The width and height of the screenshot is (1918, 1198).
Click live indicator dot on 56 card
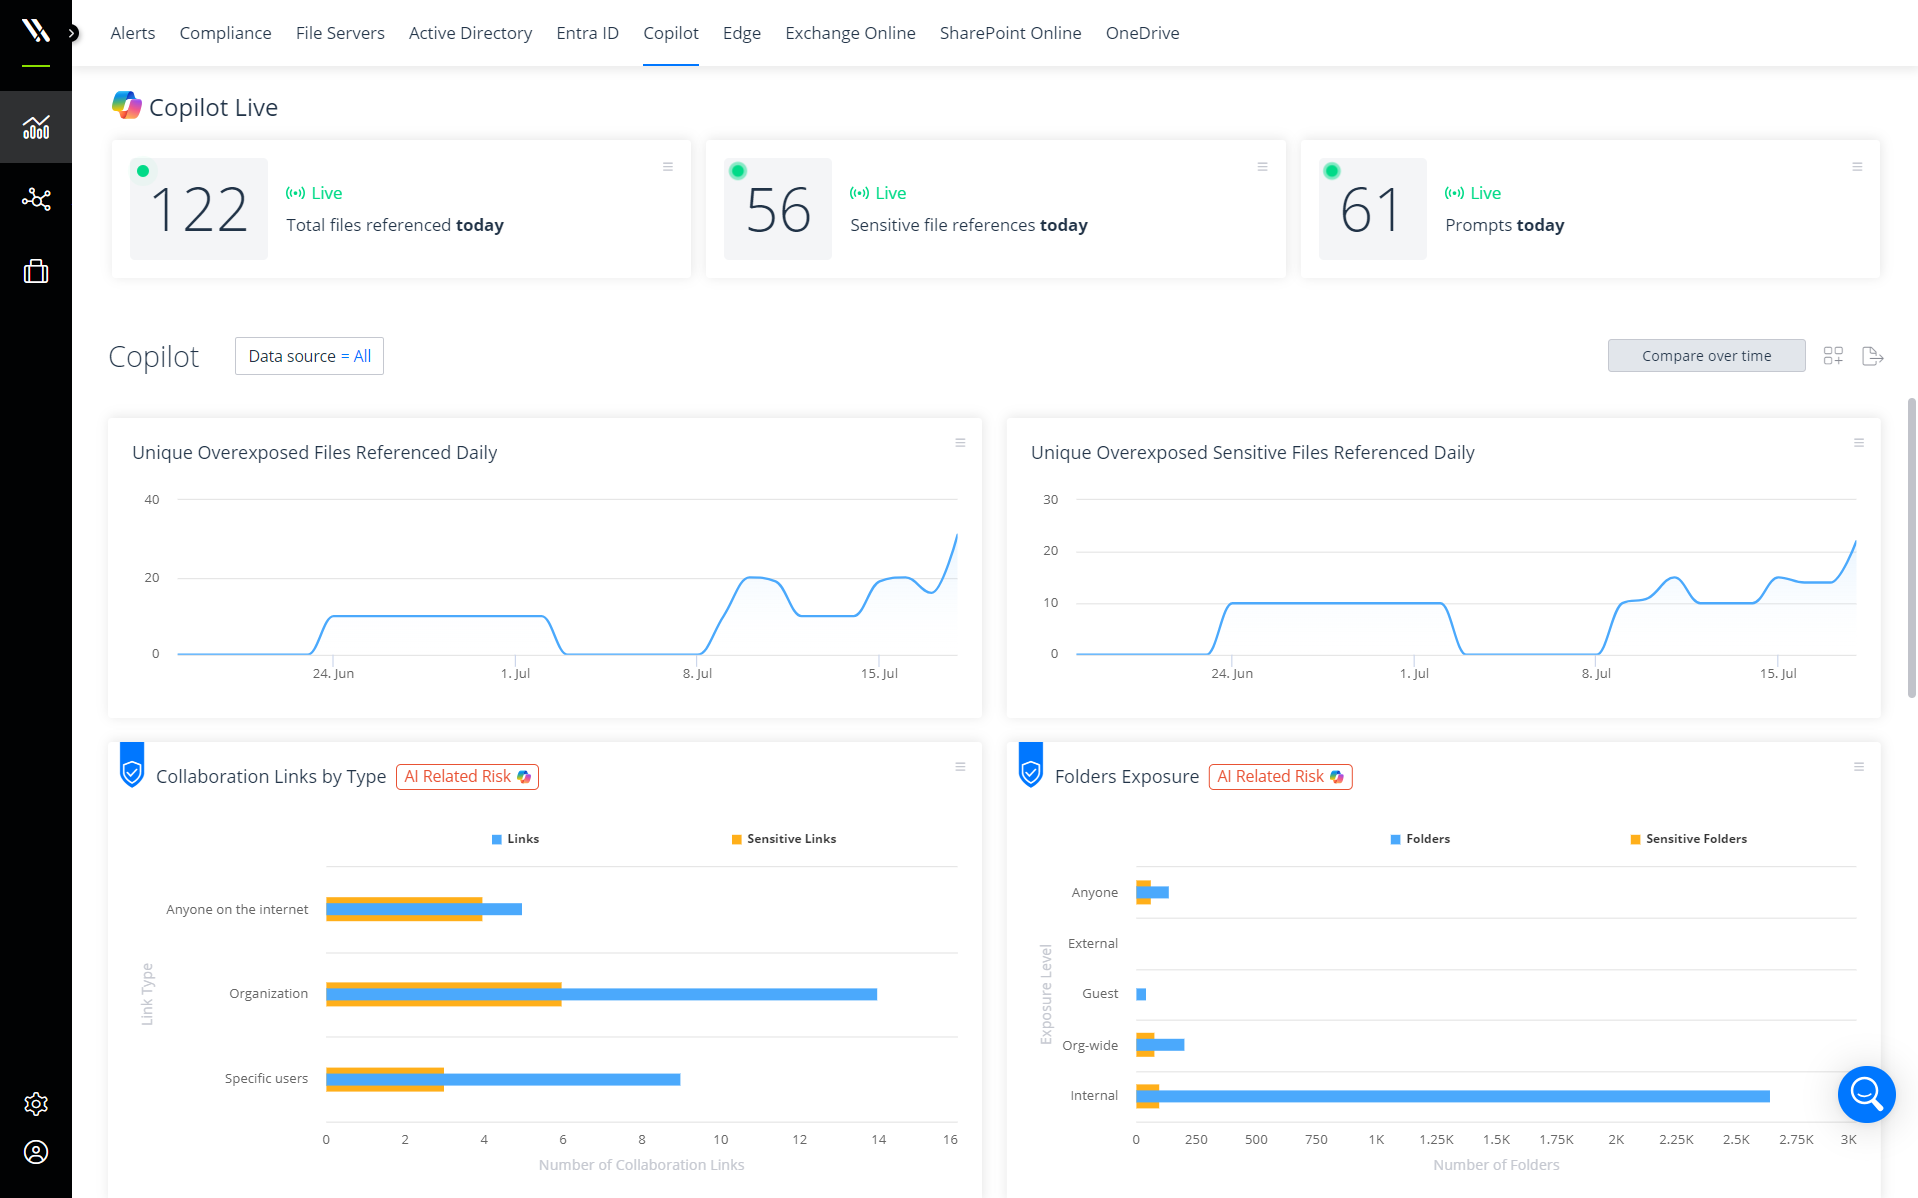738,171
